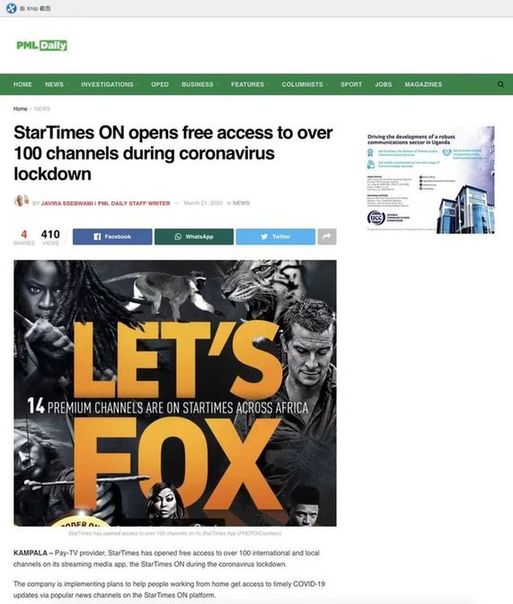513x604 pixels.
Task: Share article via WhatsApp
Action: pyautogui.click(x=194, y=237)
